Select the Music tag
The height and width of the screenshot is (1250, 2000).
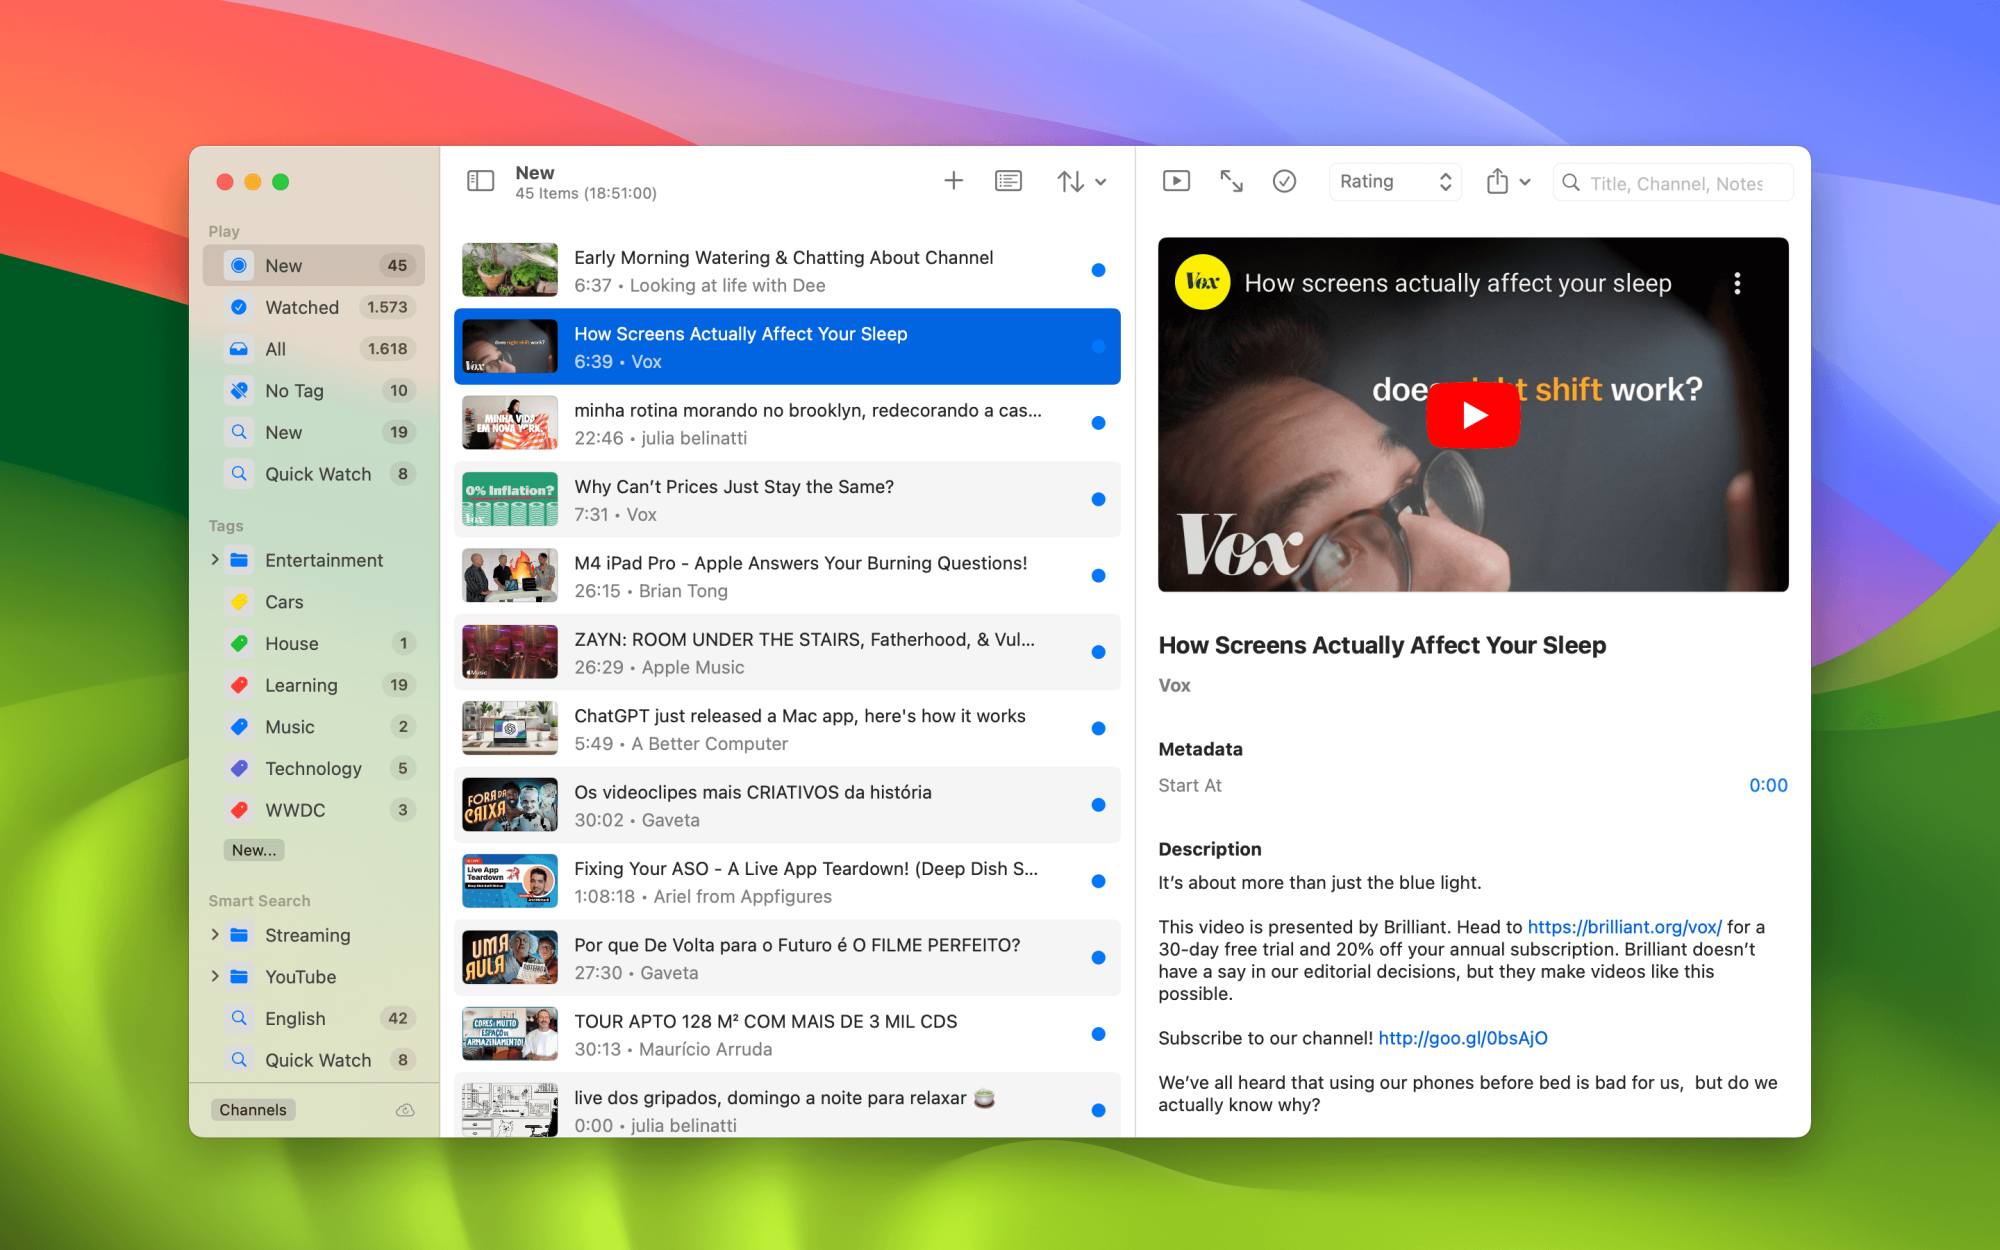click(x=314, y=727)
